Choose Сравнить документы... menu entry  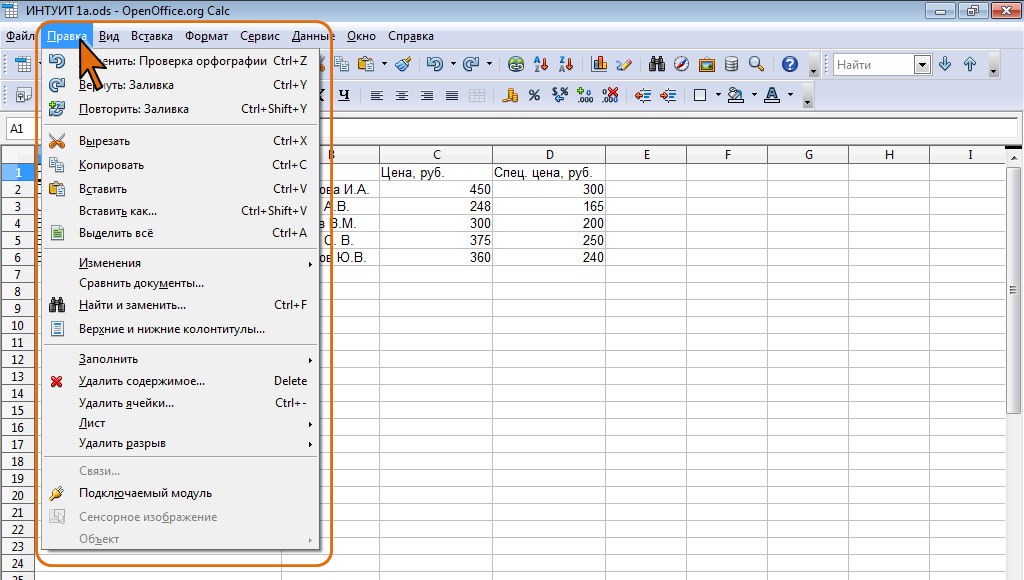180,283
